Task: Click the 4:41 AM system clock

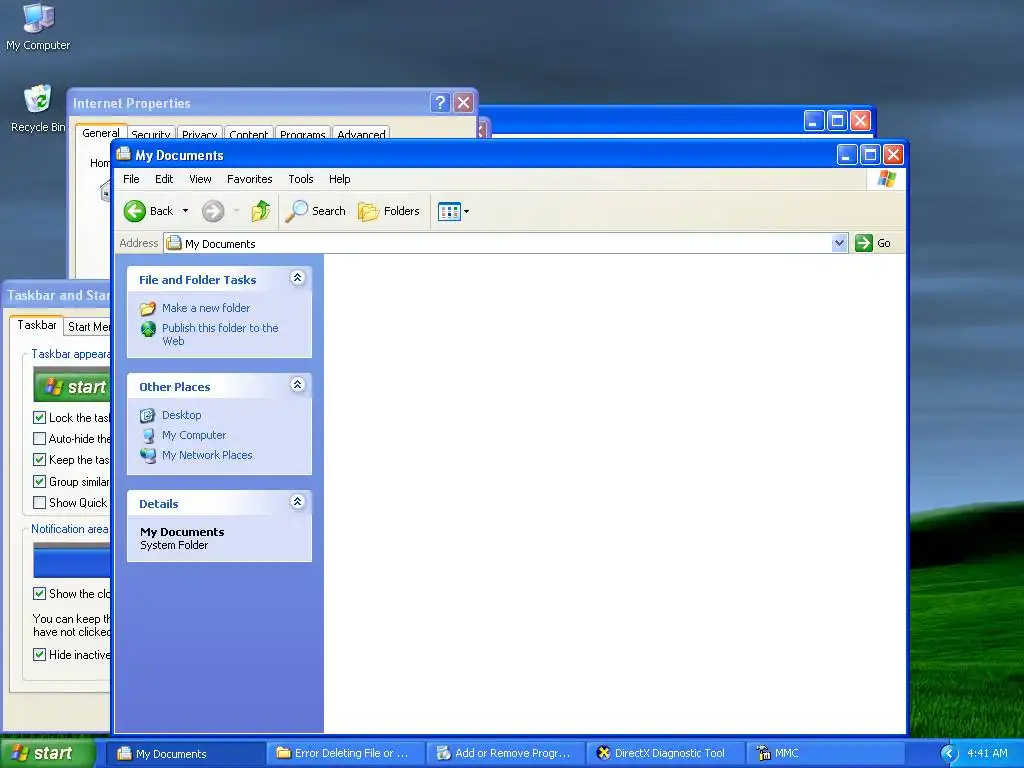Action: 987,754
